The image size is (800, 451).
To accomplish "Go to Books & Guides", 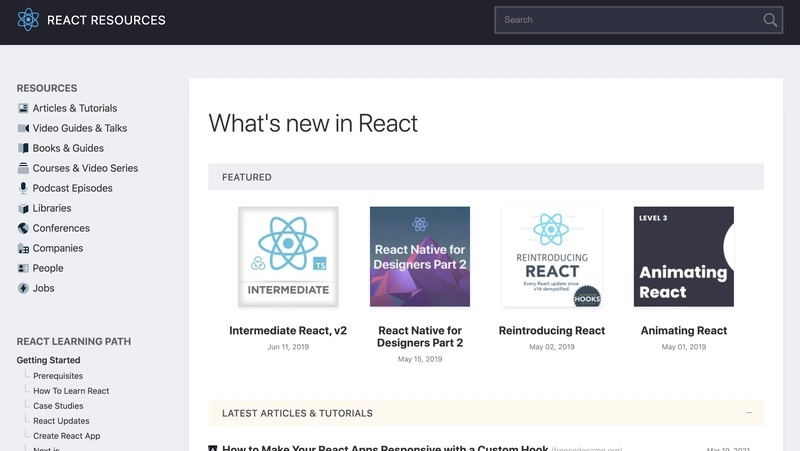I will click(68, 148).
